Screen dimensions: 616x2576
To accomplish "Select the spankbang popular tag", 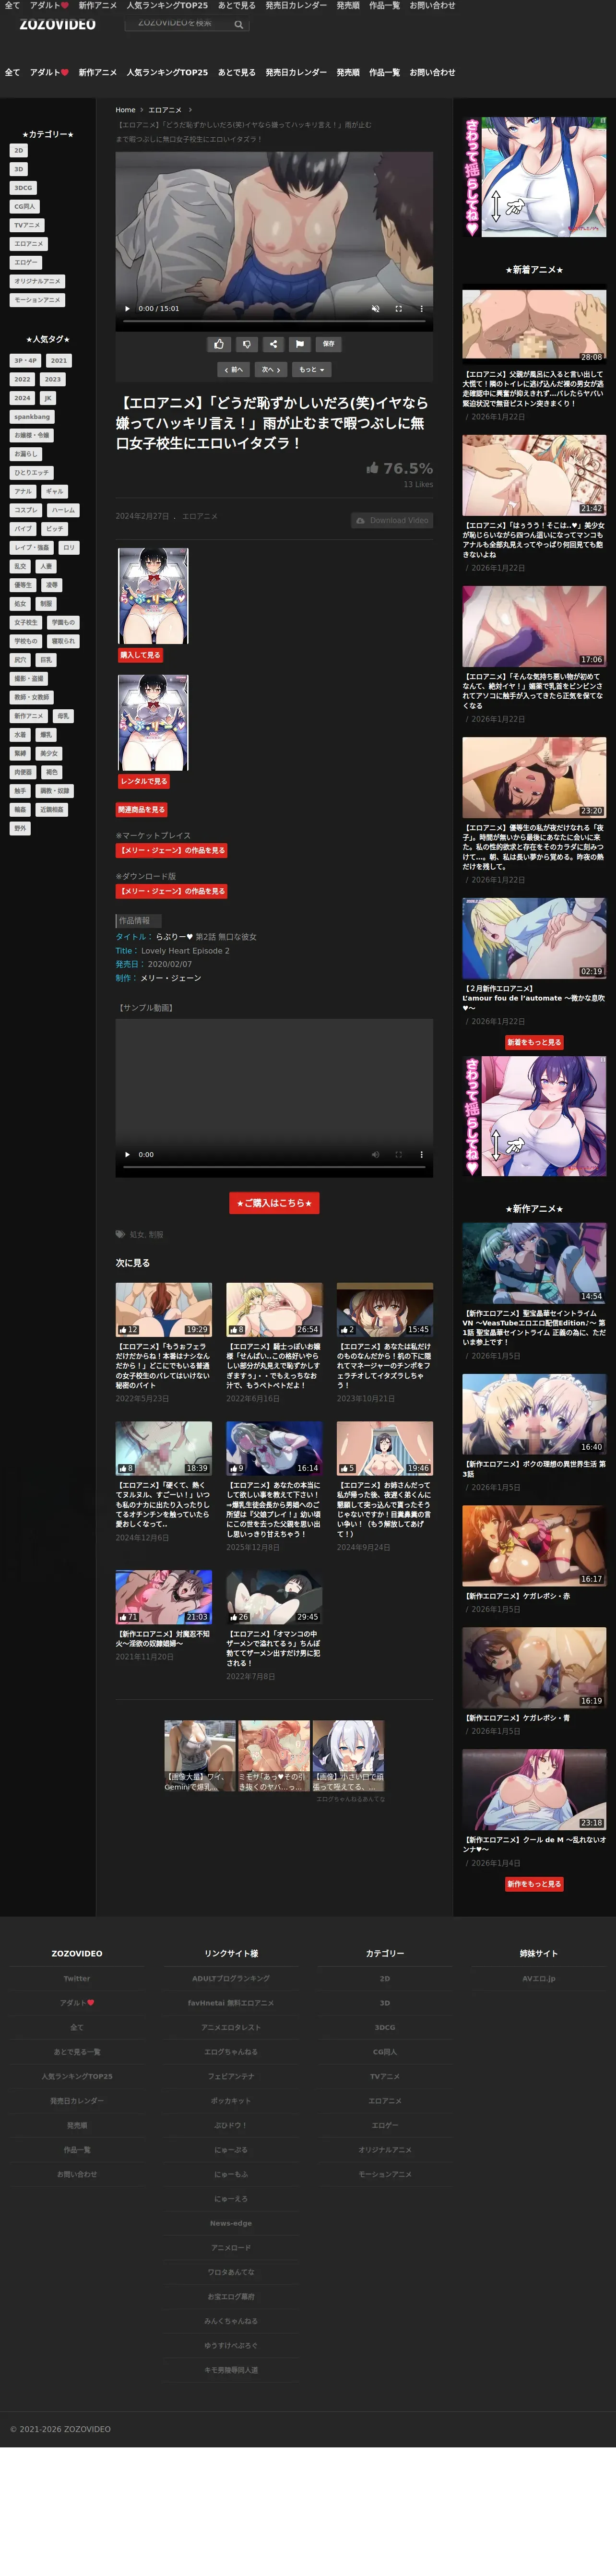I will pos(32,417).
